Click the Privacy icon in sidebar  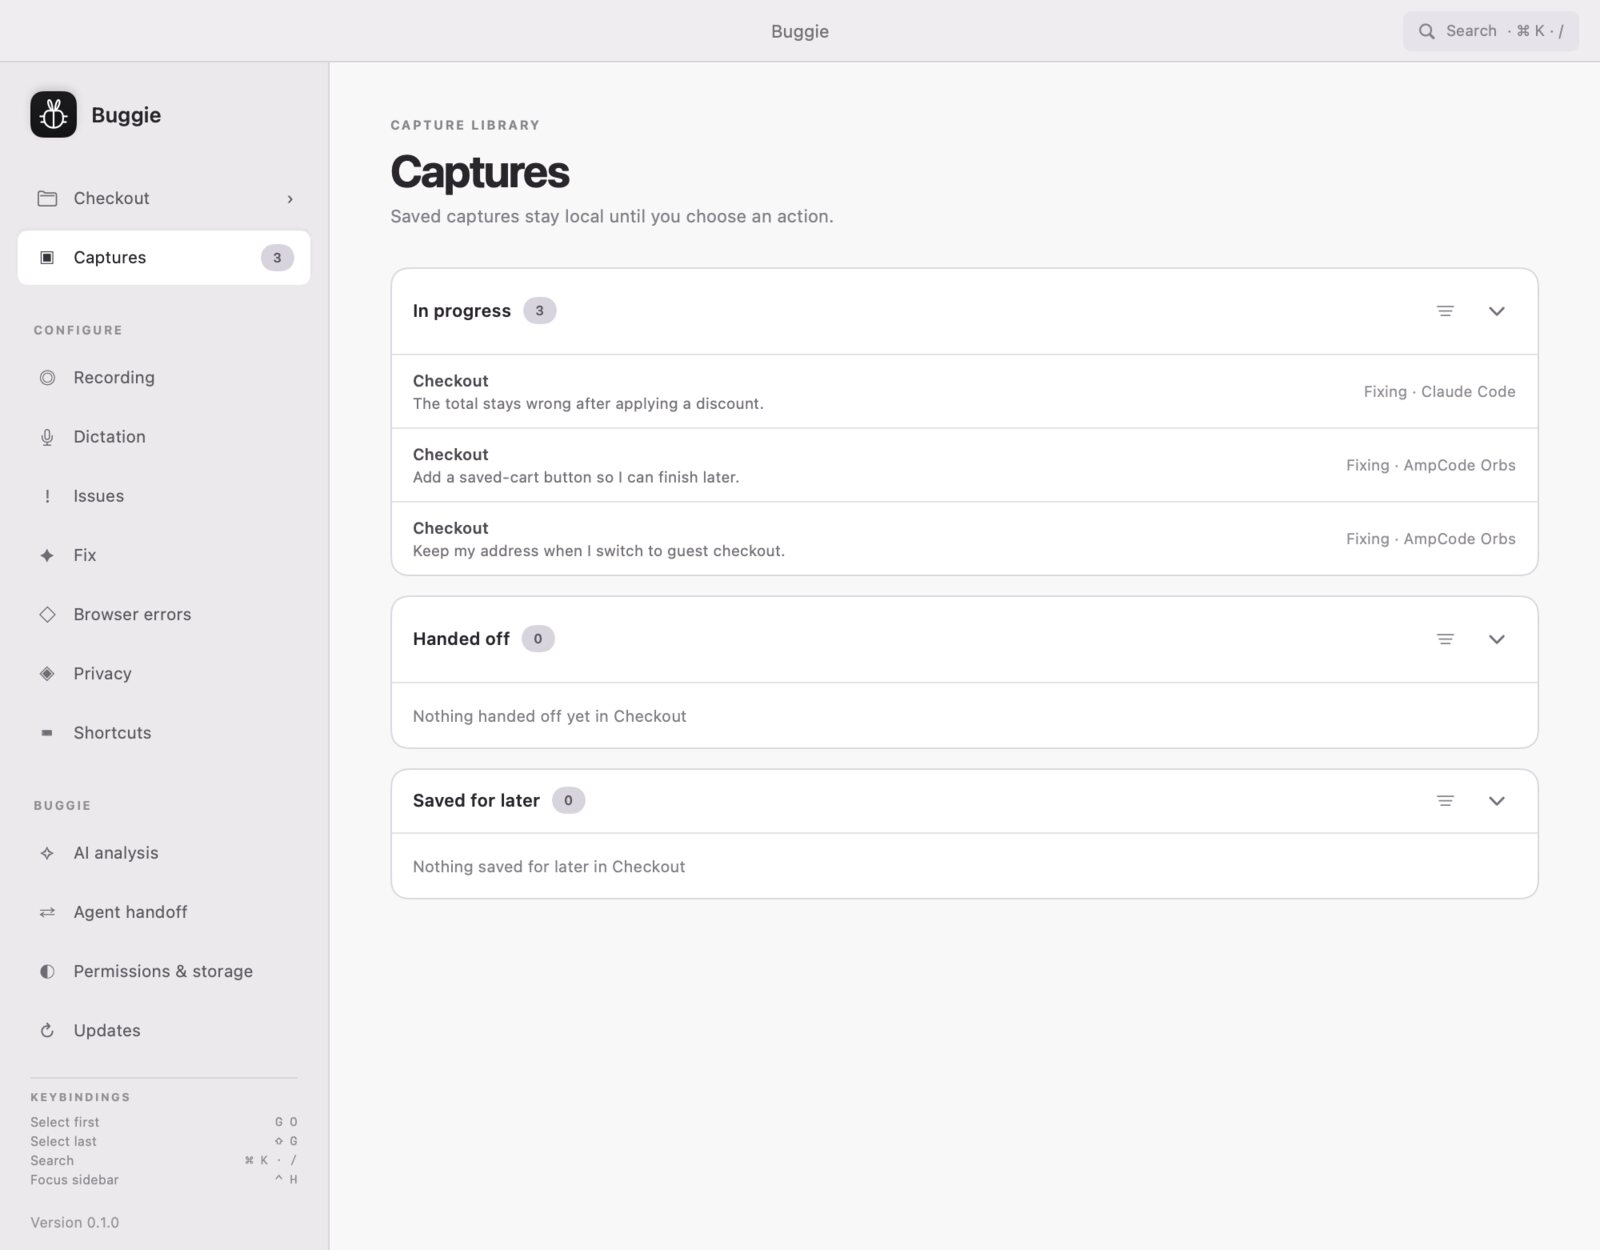[47, 674]
